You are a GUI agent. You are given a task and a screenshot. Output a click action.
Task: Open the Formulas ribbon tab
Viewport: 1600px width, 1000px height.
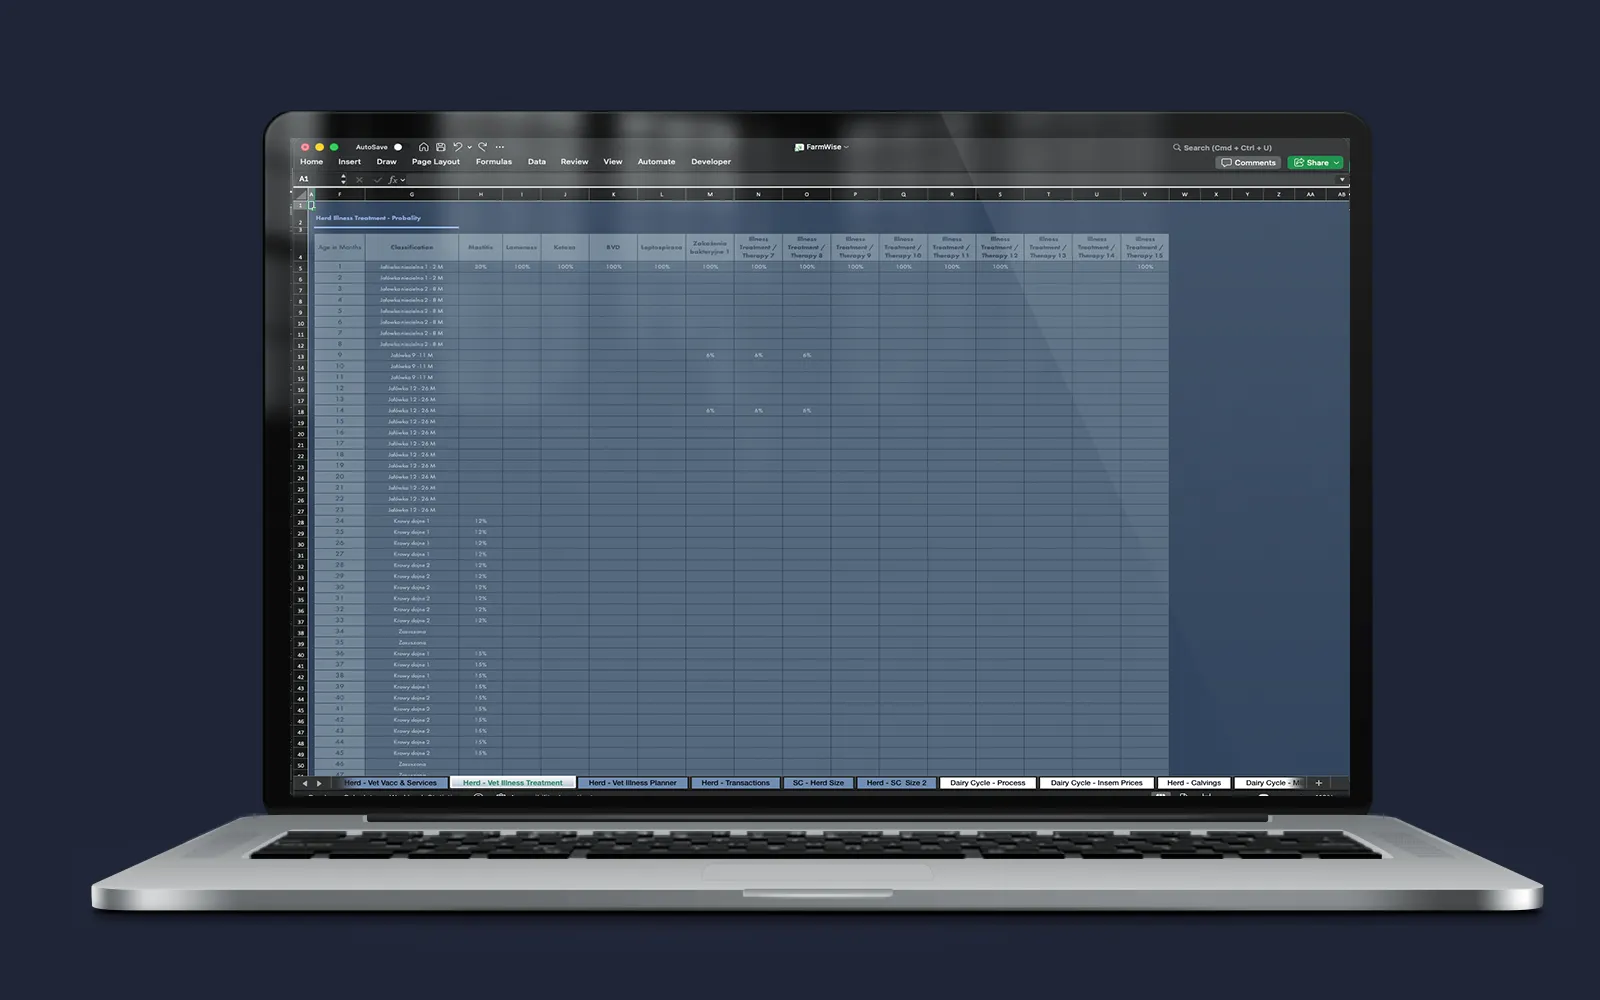click(x=494, y=162)
